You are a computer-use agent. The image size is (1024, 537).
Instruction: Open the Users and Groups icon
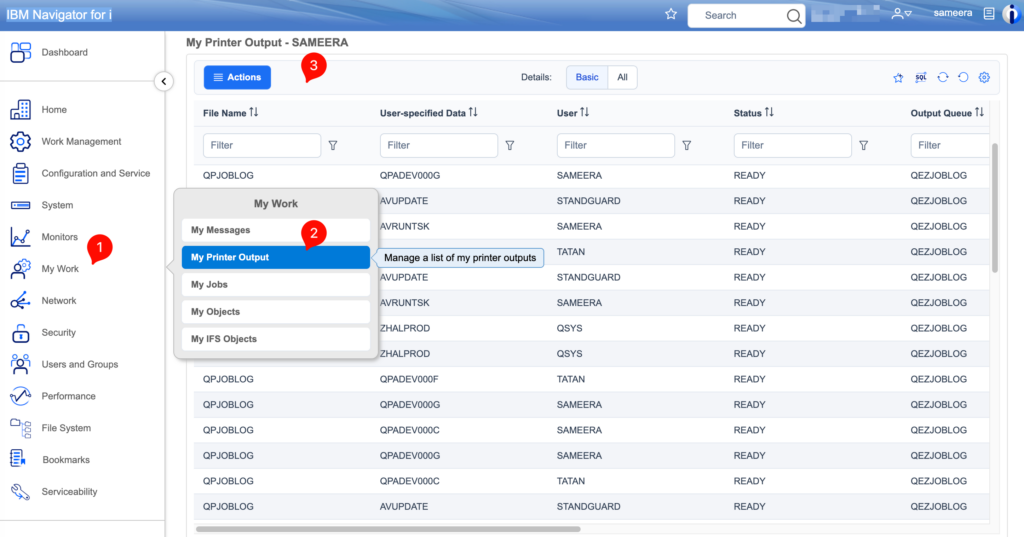(x=20, y=364)
